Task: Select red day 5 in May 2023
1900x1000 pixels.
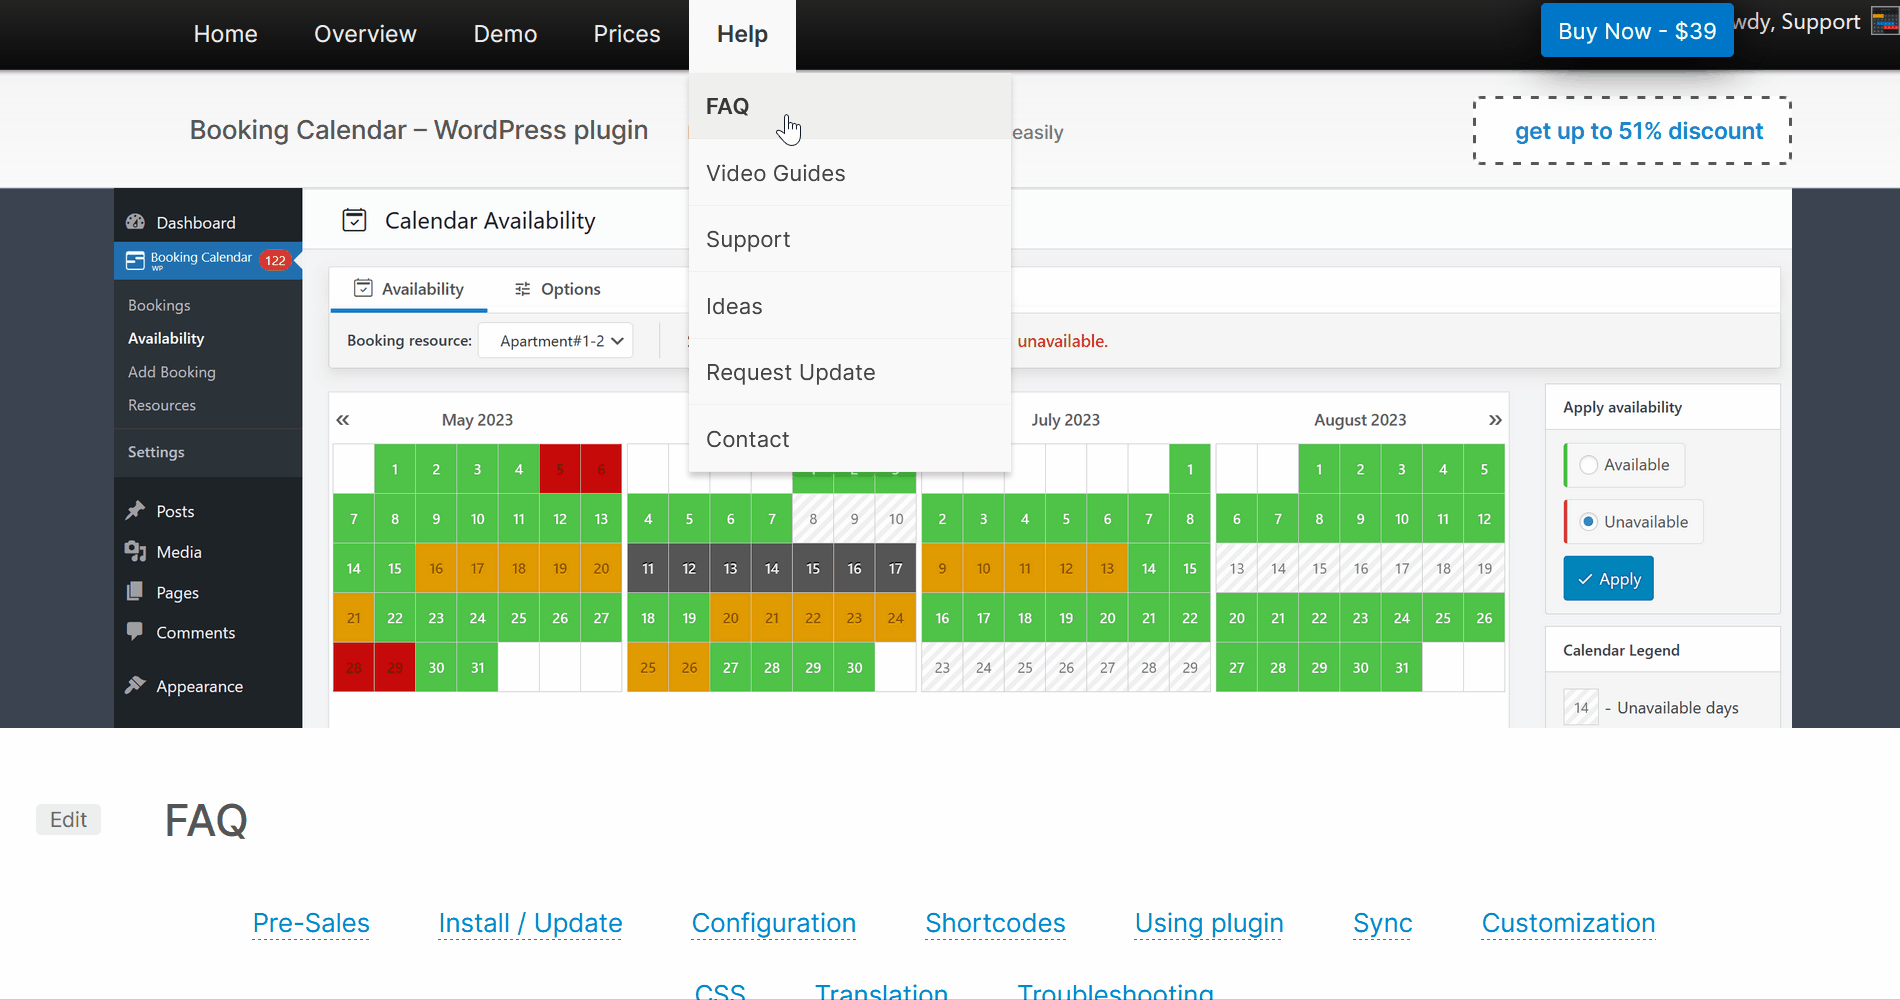Action: [560, 469]
